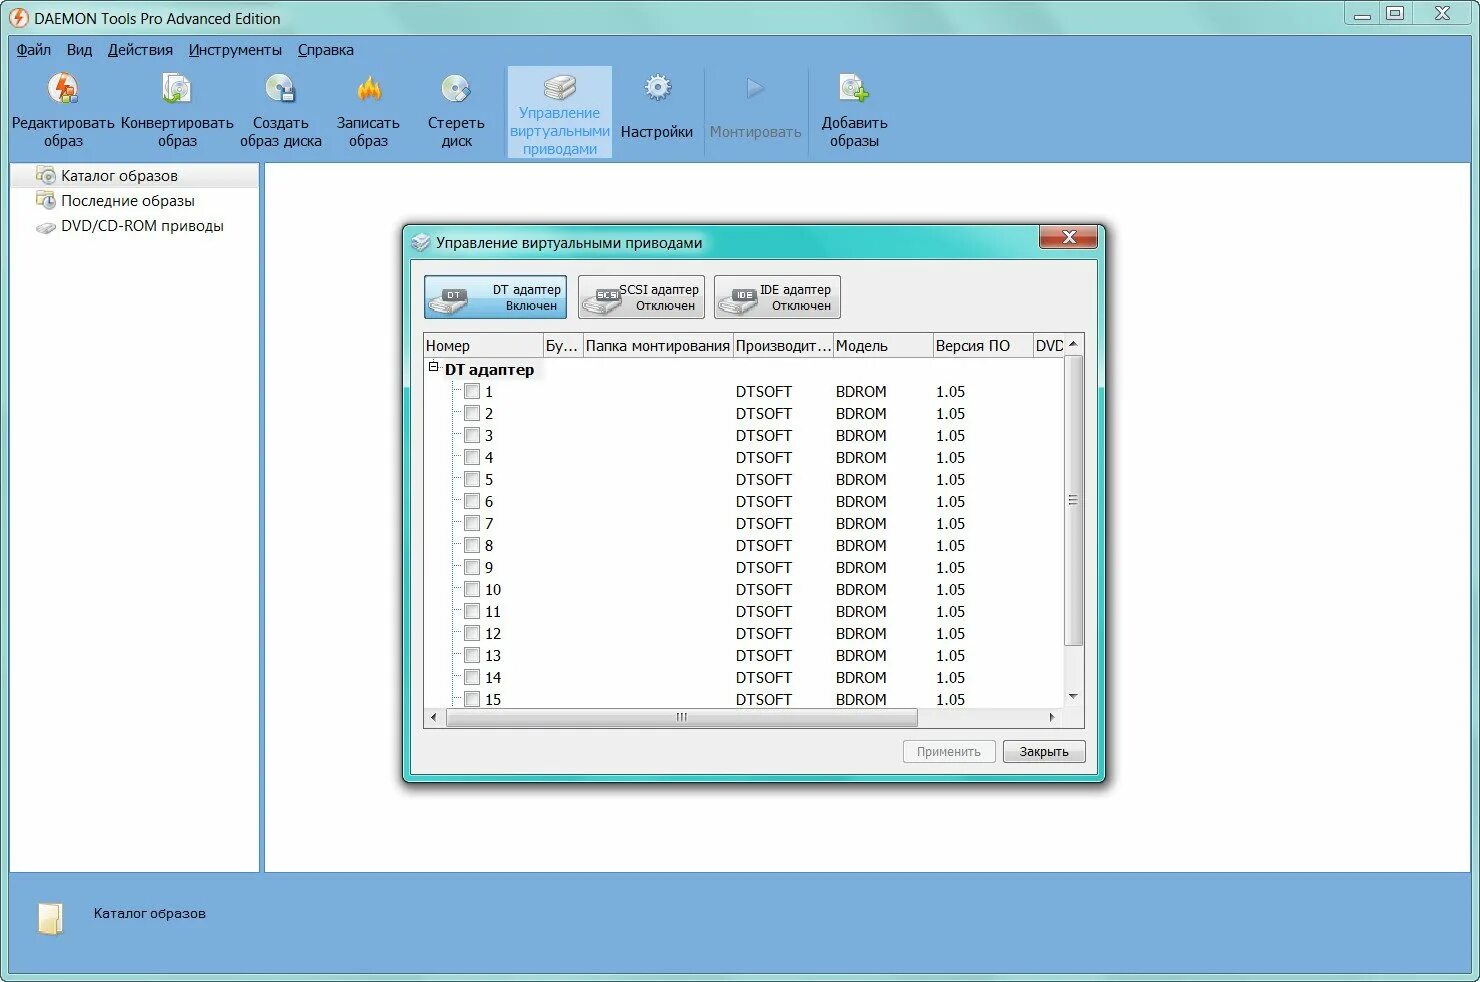The image size is (1480, 982).
Task: Click the Mount (Монтировать) play icon
Action: tap(755, 89)
